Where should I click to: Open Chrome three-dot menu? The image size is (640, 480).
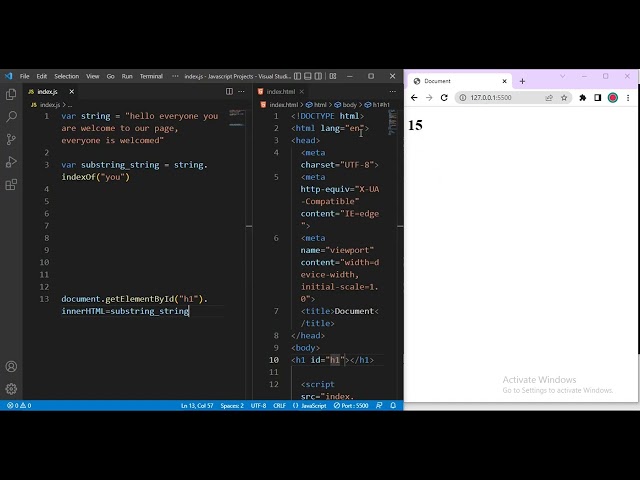click(628, 98)
